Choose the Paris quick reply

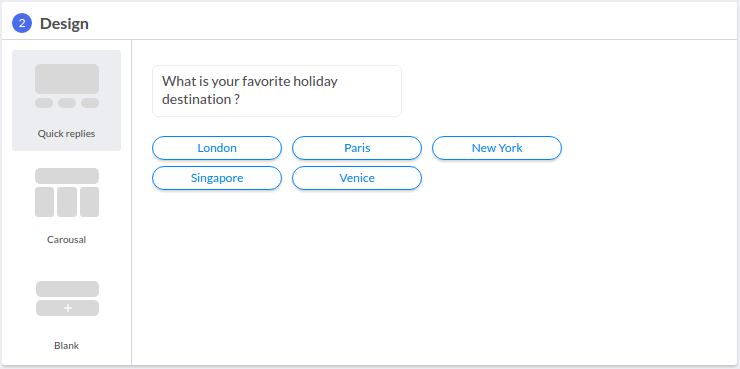357,148
